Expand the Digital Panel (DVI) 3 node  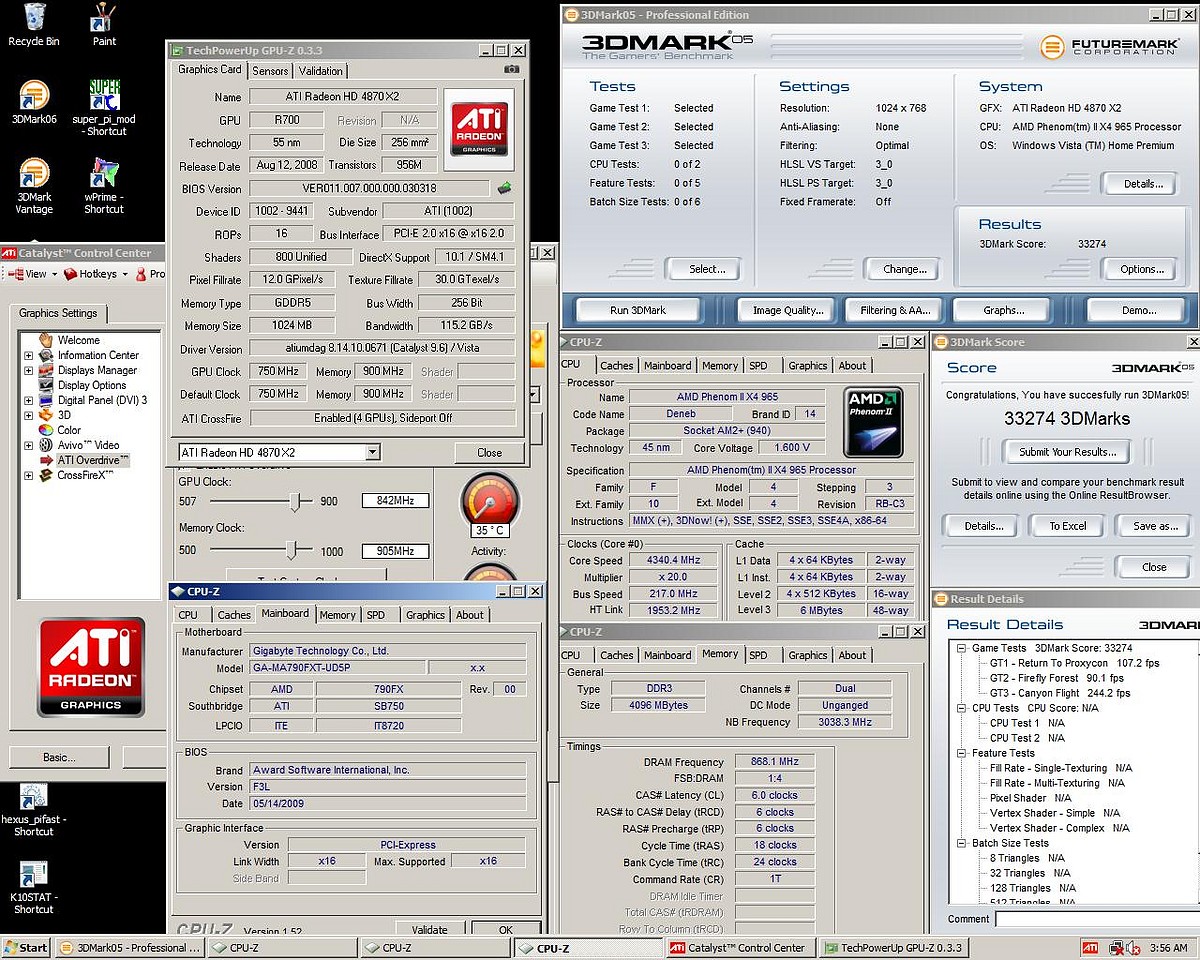[x=29, y=400]
